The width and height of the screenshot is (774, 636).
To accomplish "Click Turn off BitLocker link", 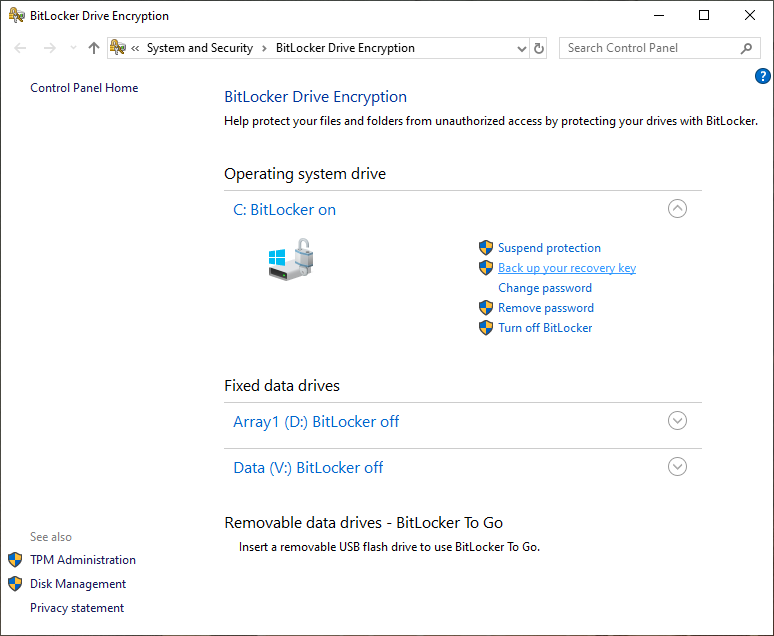I will click(x=545, y=328).
